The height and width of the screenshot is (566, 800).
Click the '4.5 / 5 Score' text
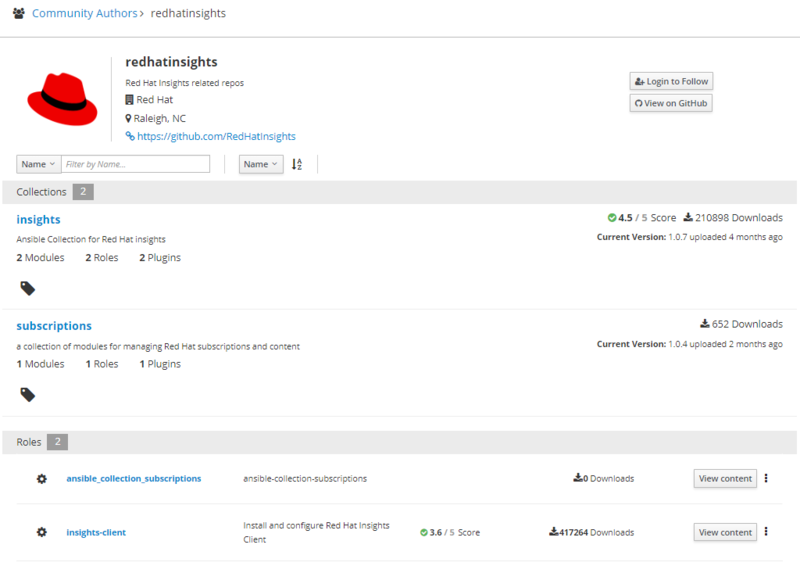coord(647,218)
